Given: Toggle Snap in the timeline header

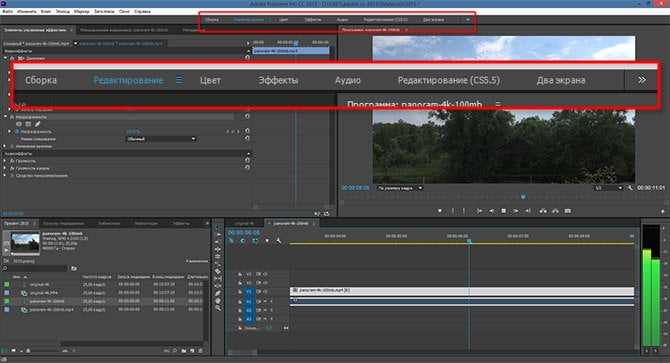Looking at the screenshot, I should pyautogui.click(x=243, y=240).
